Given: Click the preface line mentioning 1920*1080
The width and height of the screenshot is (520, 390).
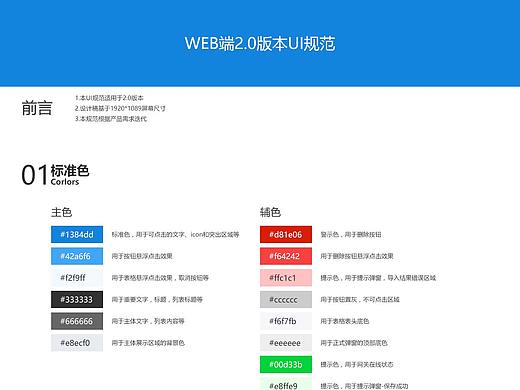Looking at the screenshot, I should coord(120,108).
